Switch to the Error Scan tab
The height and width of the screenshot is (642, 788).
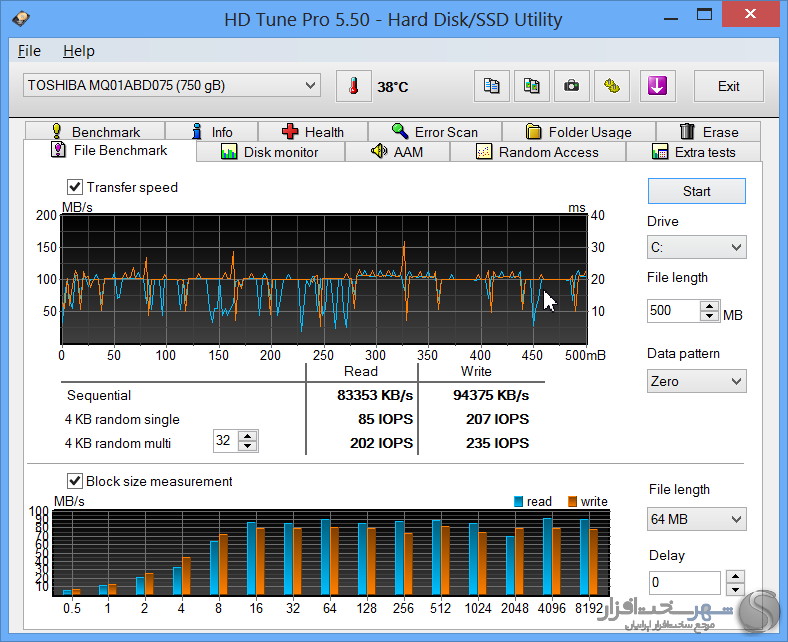[x=434, y=132]
